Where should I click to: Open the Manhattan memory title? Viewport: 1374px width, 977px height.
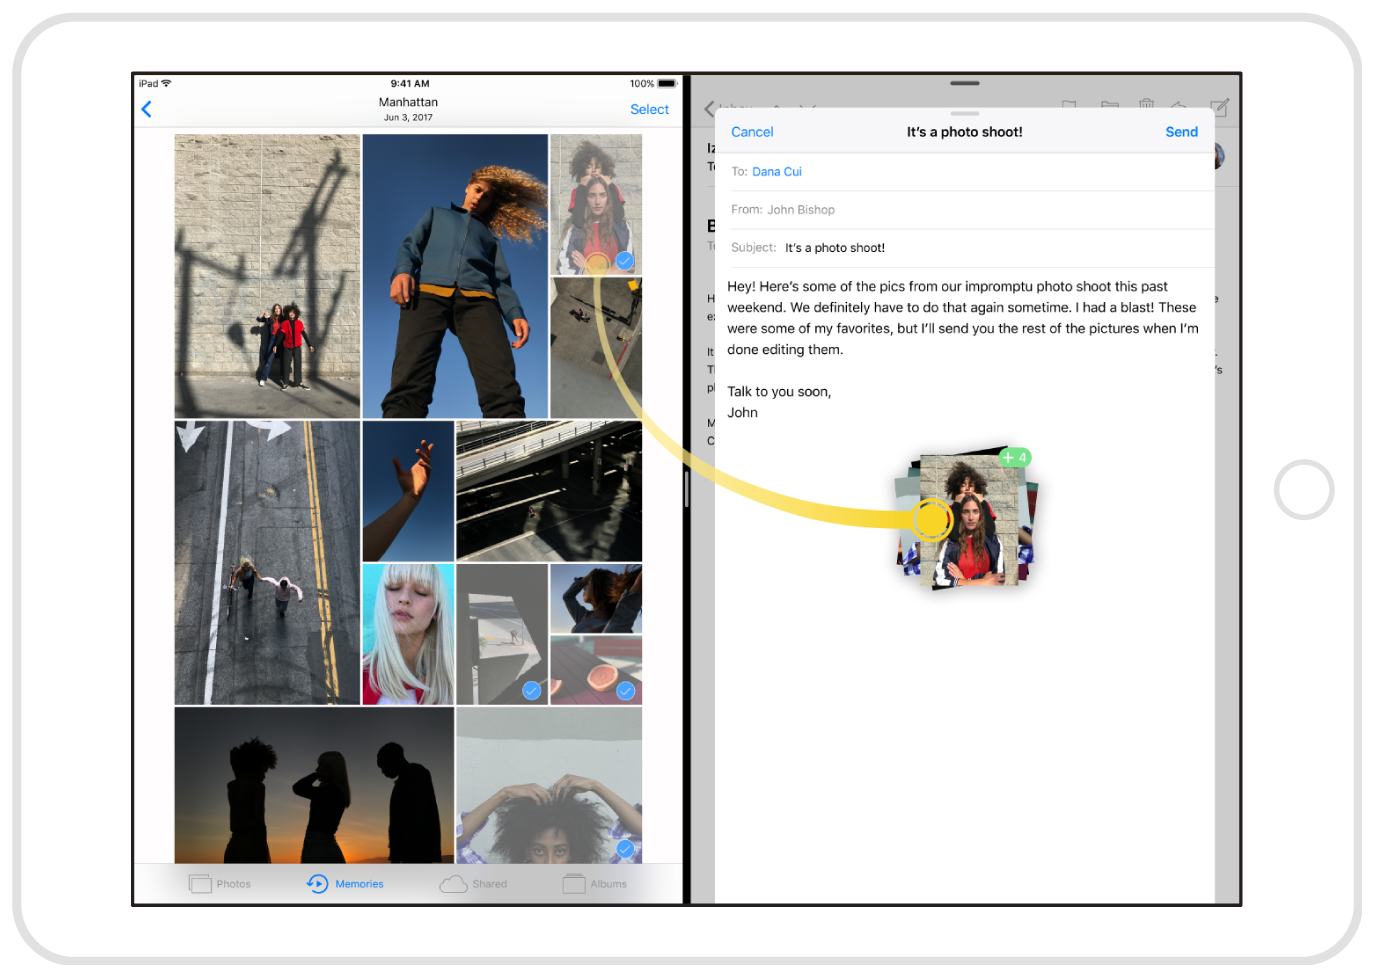[408, 101]
